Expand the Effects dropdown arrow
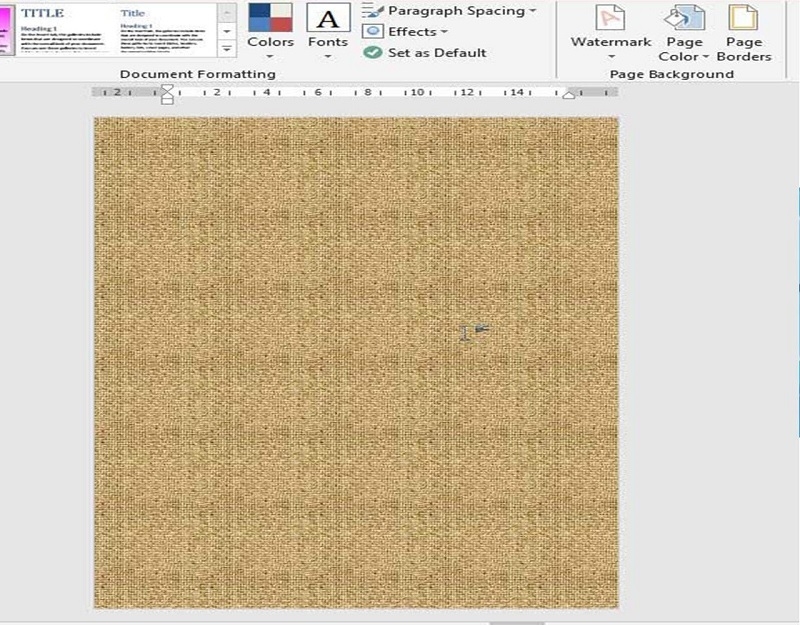Image resolution: width=800 pixels, height=625 pixels. tap(444, 32)
